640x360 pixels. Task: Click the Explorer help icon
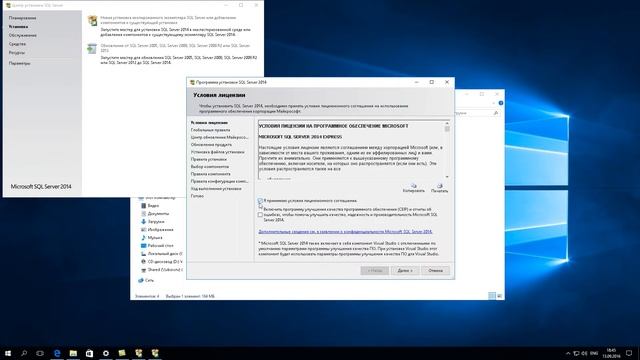tap(501, 103)
